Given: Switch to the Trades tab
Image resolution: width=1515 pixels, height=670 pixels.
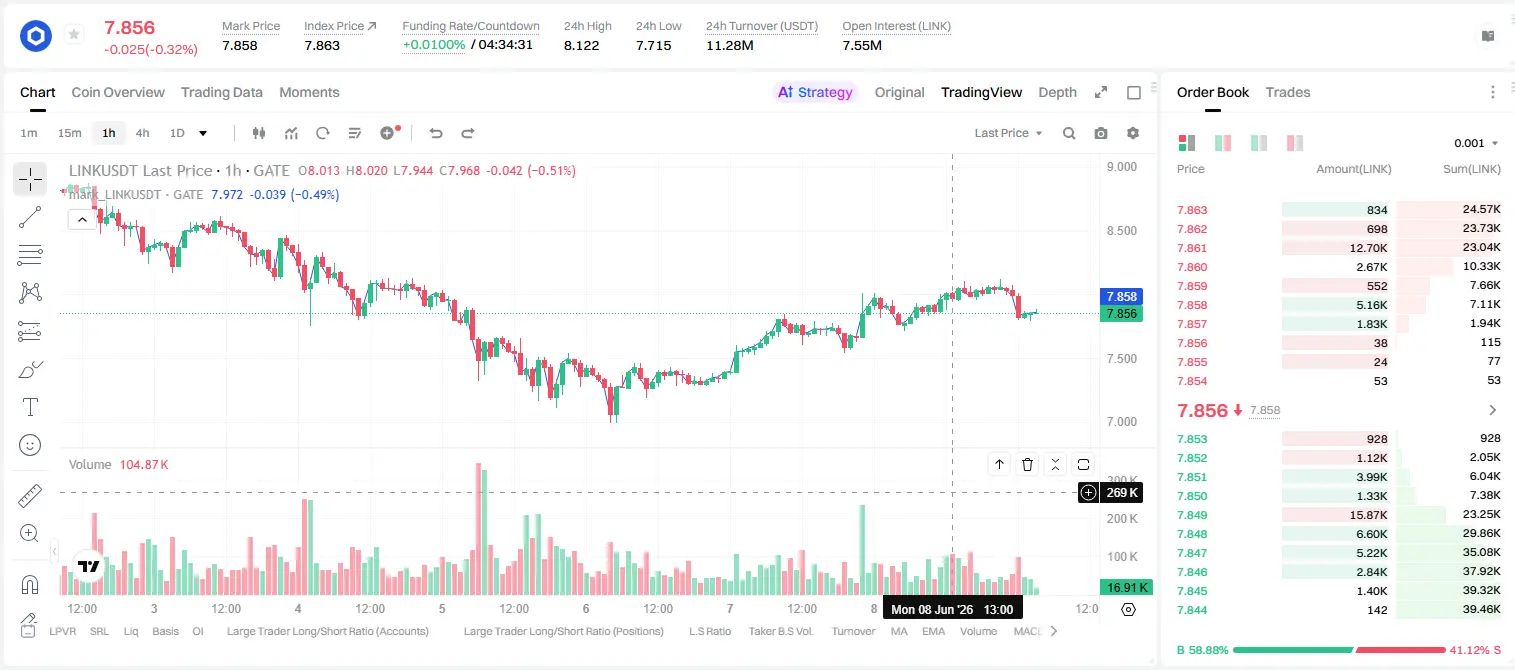Looking at the screenshot, I should [x=1288, y=92].
